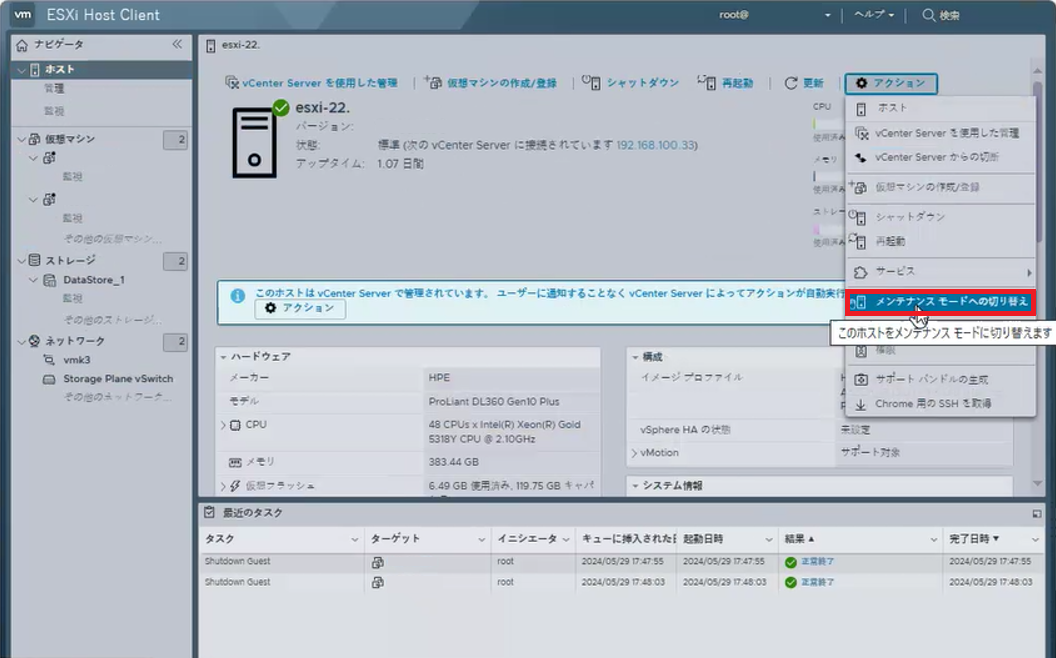Open the ヘルプ dropdown menu

tap(874, 15)
